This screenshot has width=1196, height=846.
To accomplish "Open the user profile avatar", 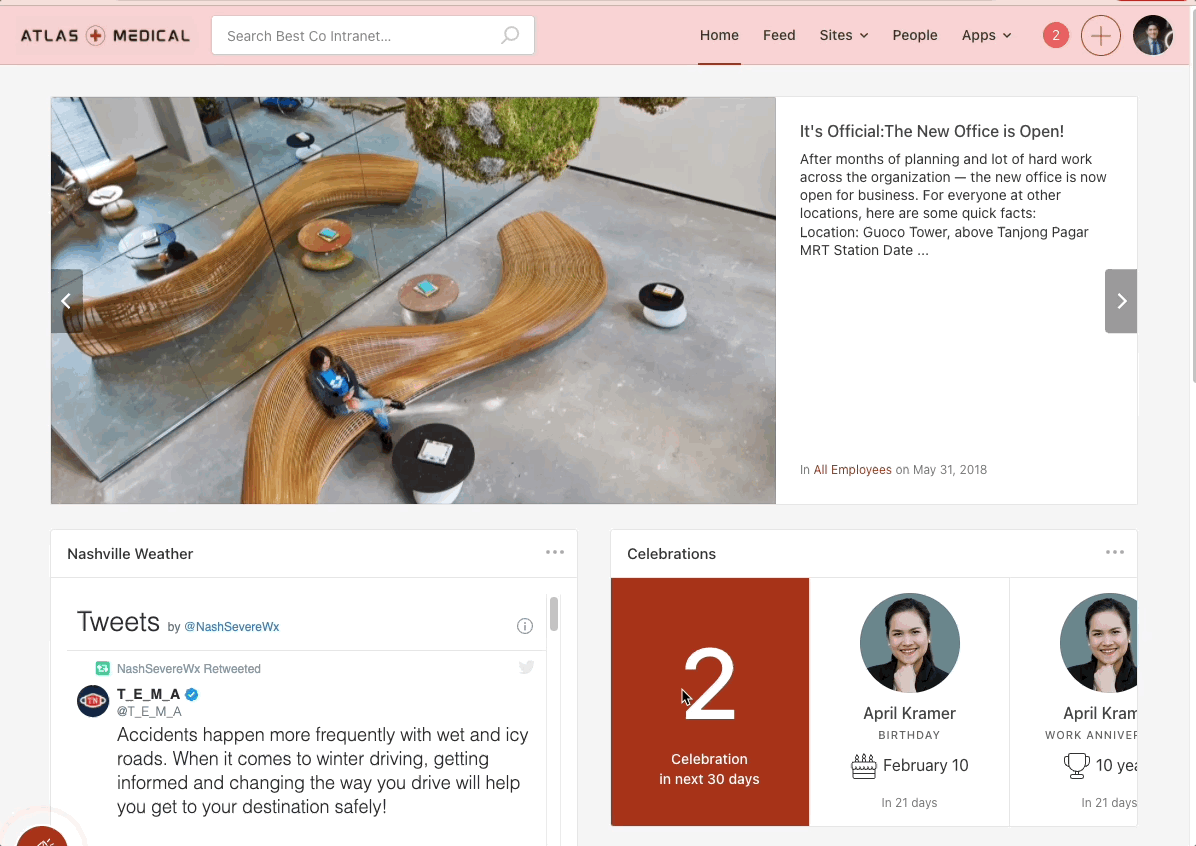I will [x=1152, y=36].
